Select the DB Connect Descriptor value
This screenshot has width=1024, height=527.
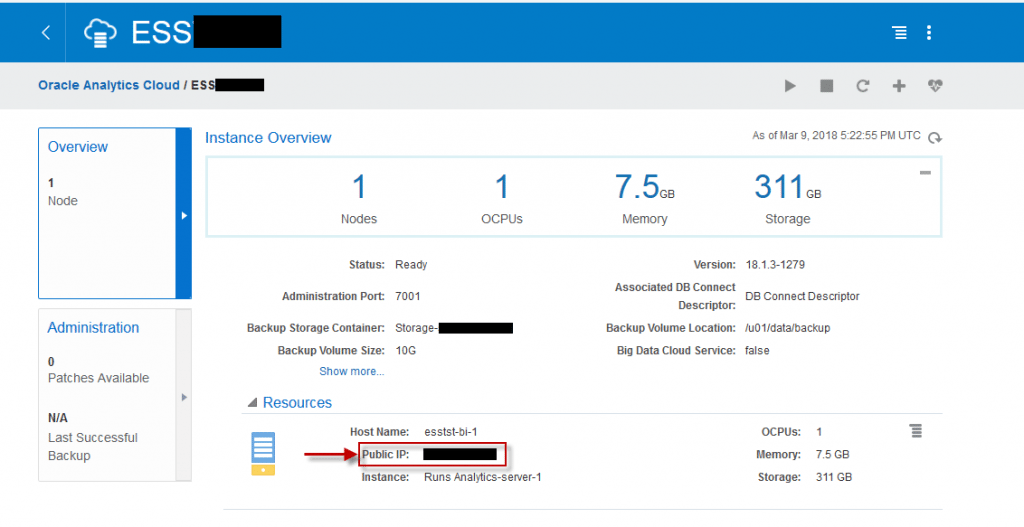pyautogui.click(x=802, y=296)
